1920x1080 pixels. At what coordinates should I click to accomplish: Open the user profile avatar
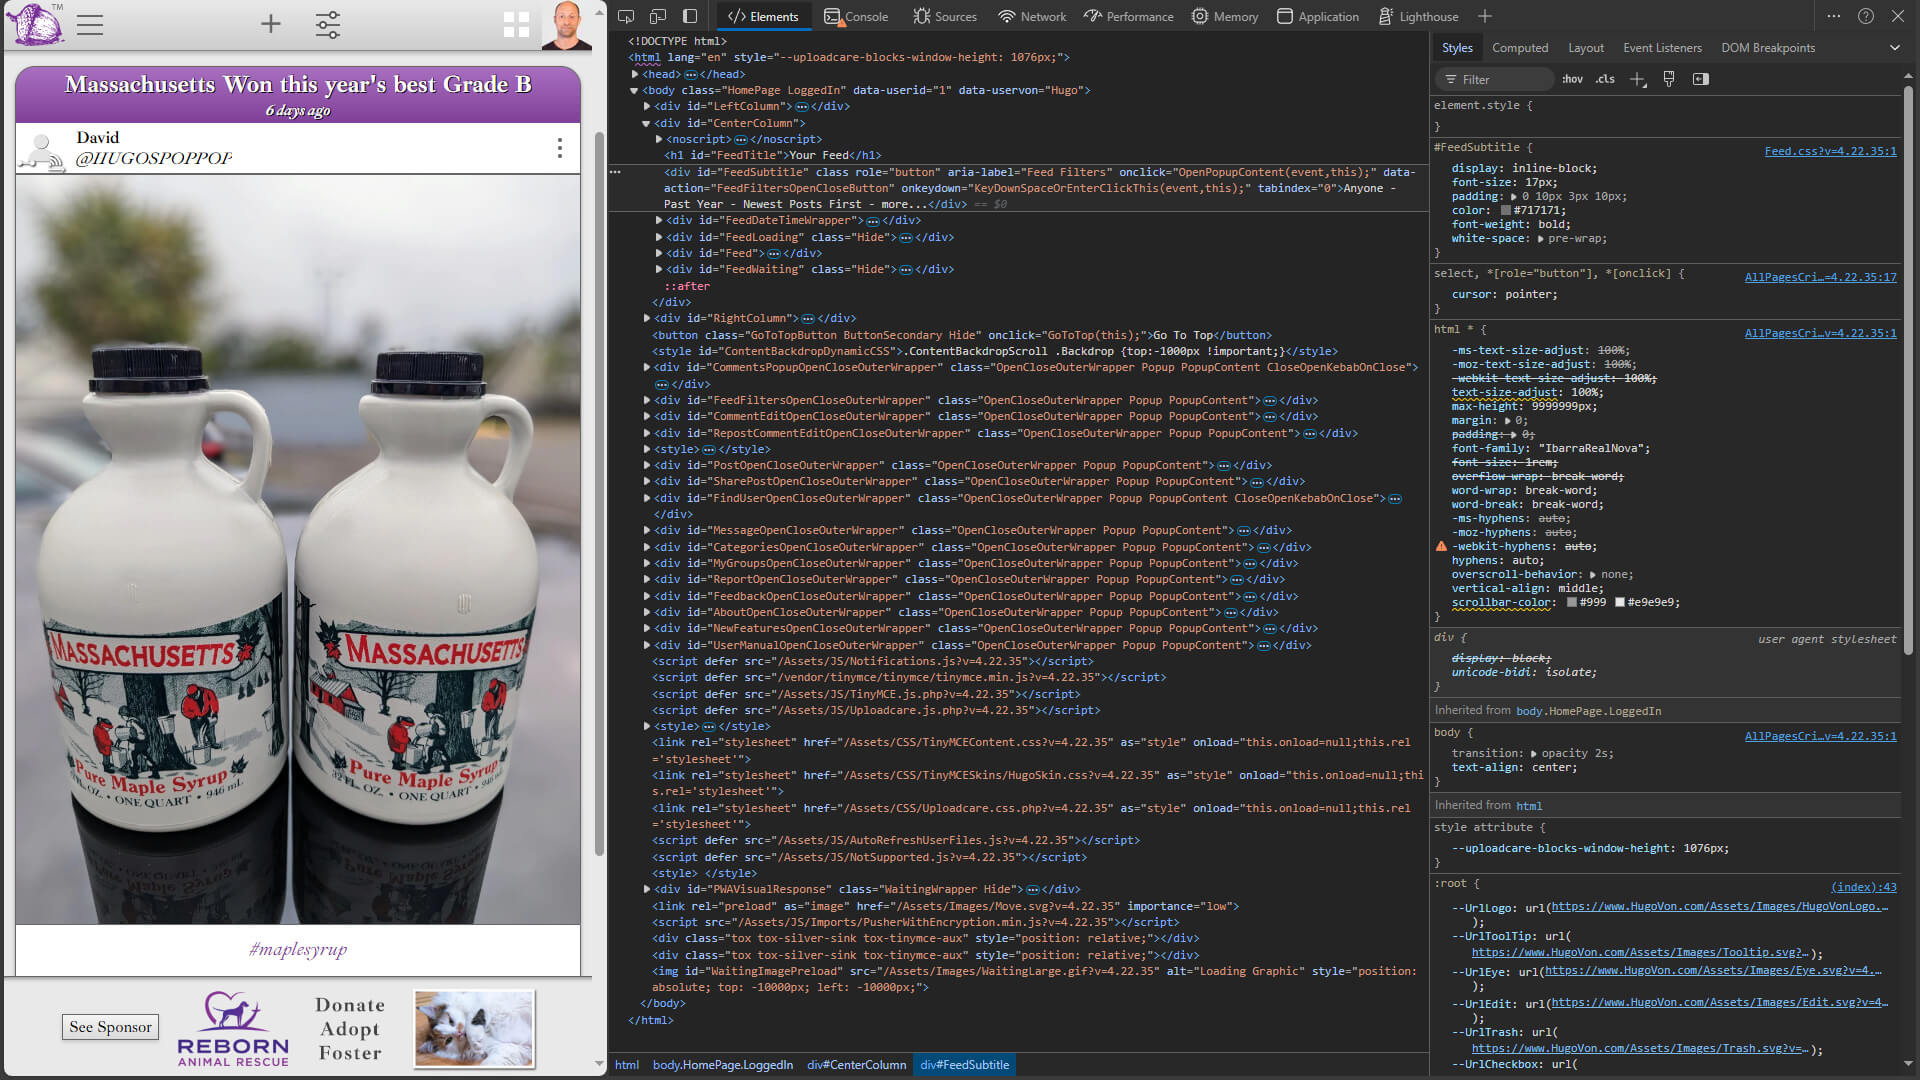coord(567,25)
